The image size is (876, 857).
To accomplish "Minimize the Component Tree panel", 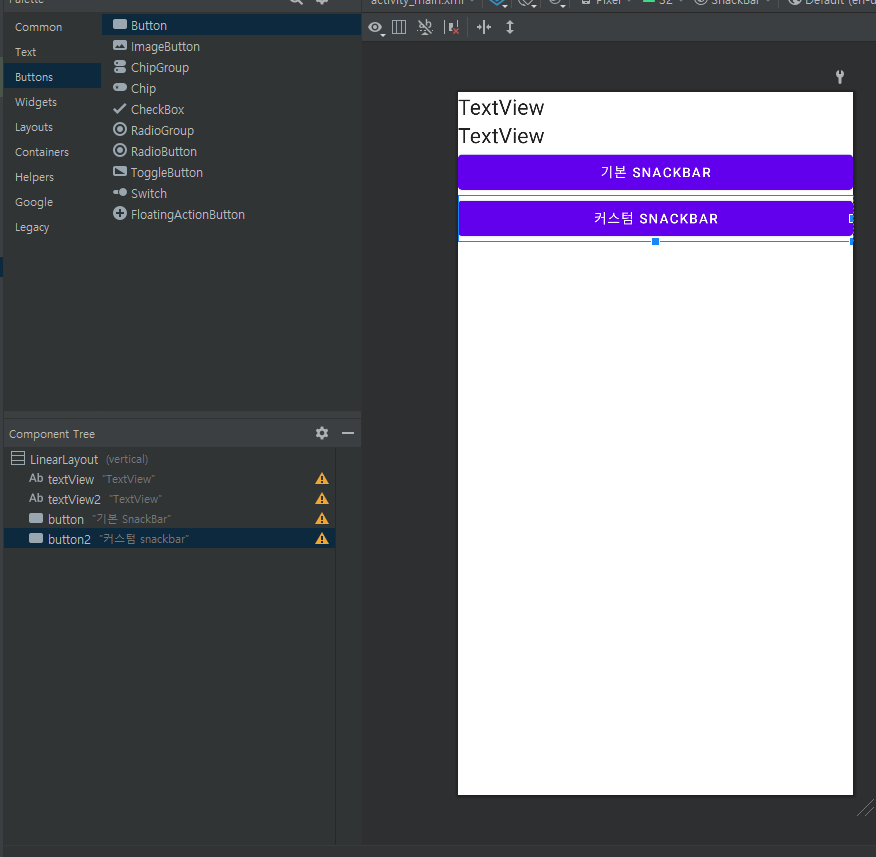I will point(348,433).
